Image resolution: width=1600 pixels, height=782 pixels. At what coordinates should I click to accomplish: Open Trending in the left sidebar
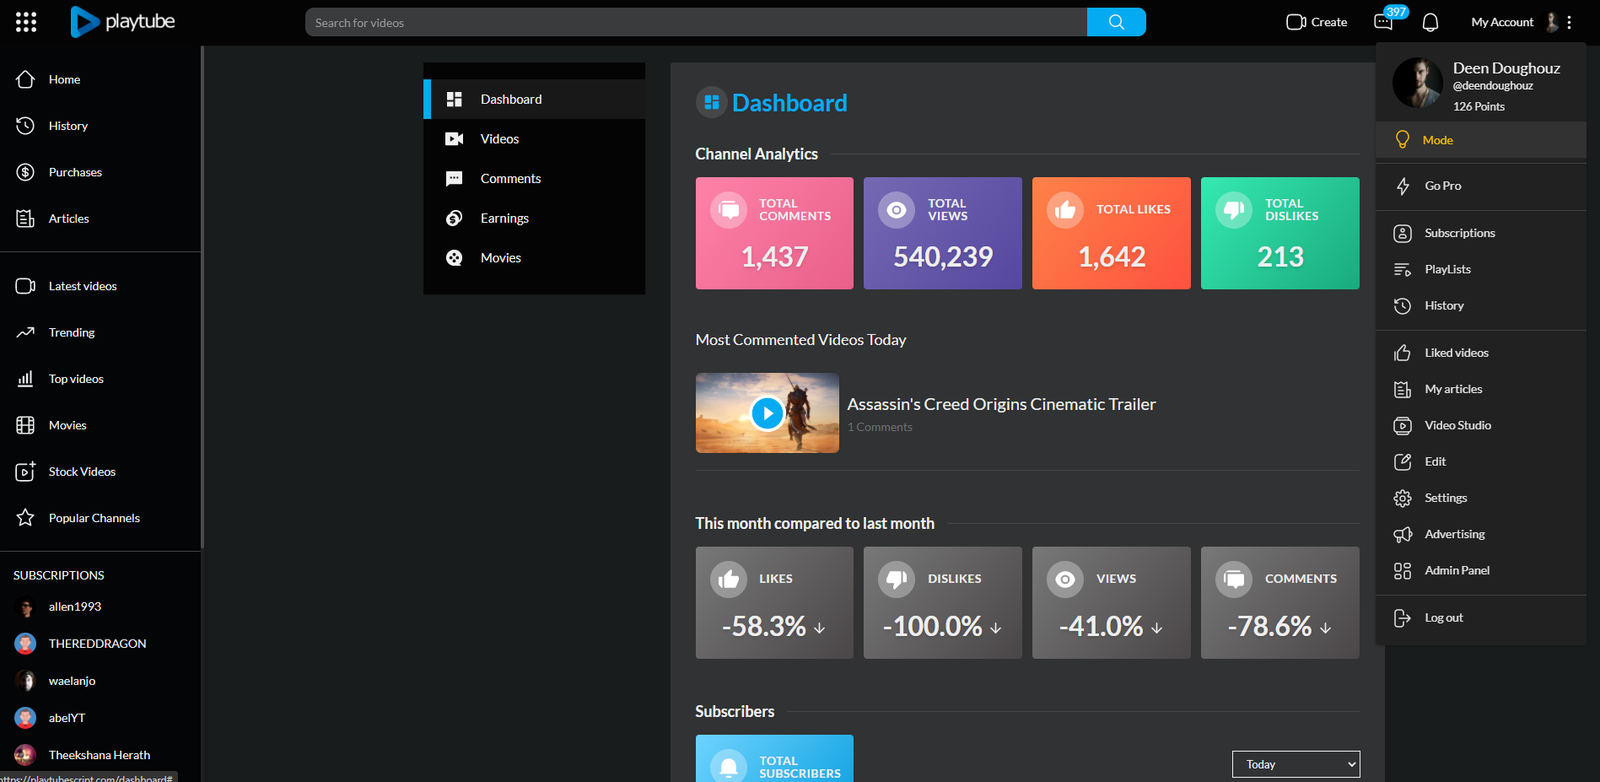tap(71, 333)
